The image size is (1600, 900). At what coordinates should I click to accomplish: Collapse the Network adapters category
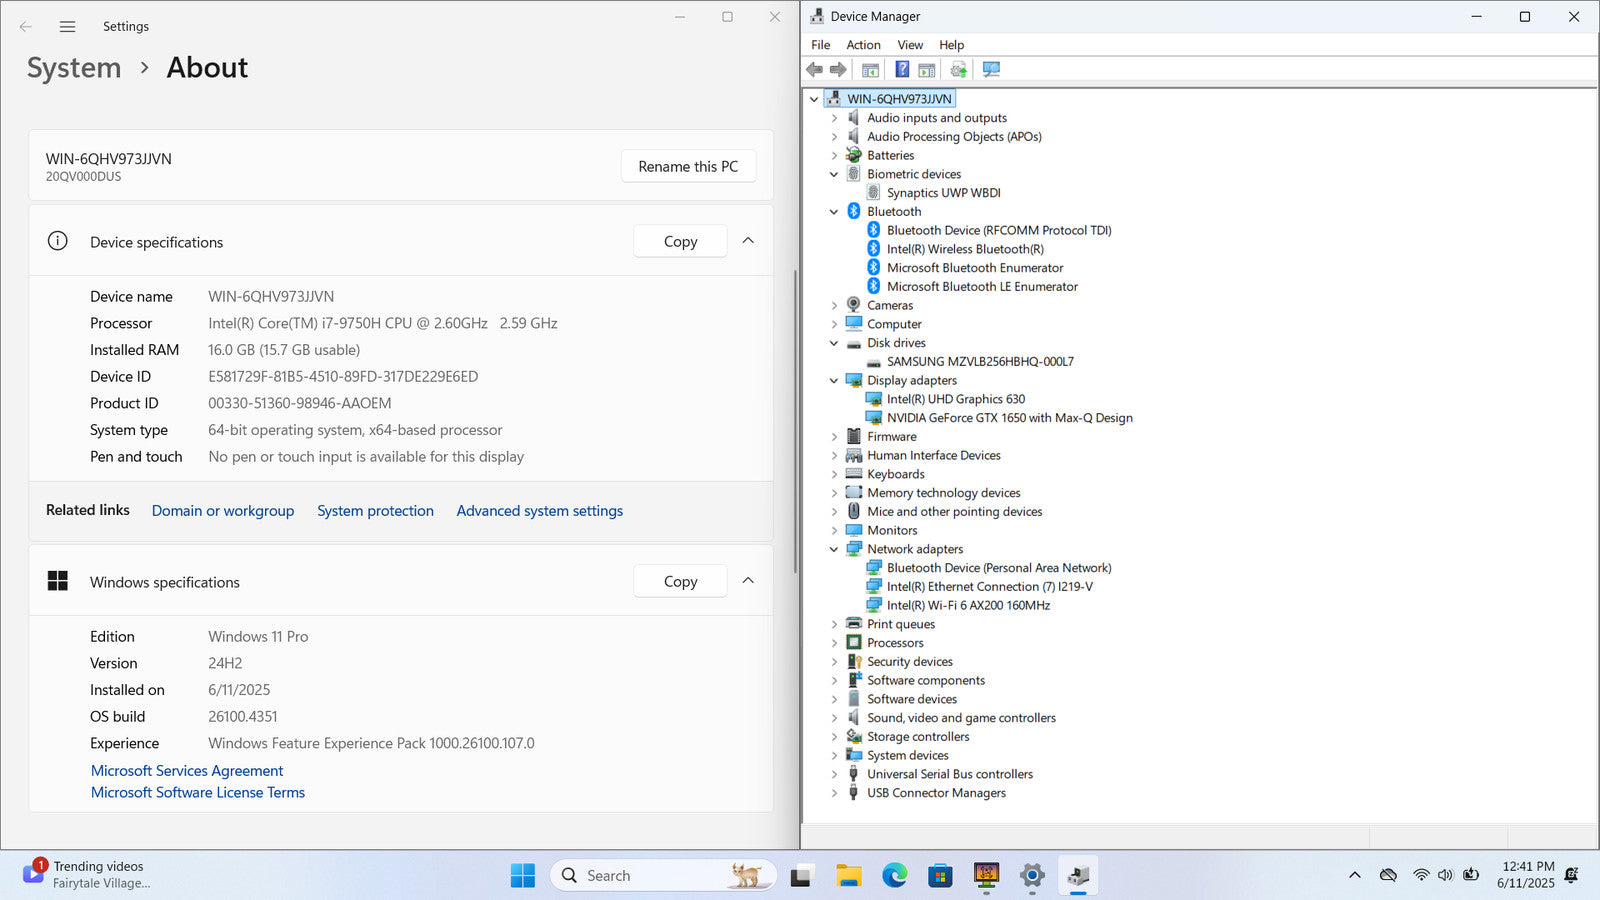pos(834,549)
